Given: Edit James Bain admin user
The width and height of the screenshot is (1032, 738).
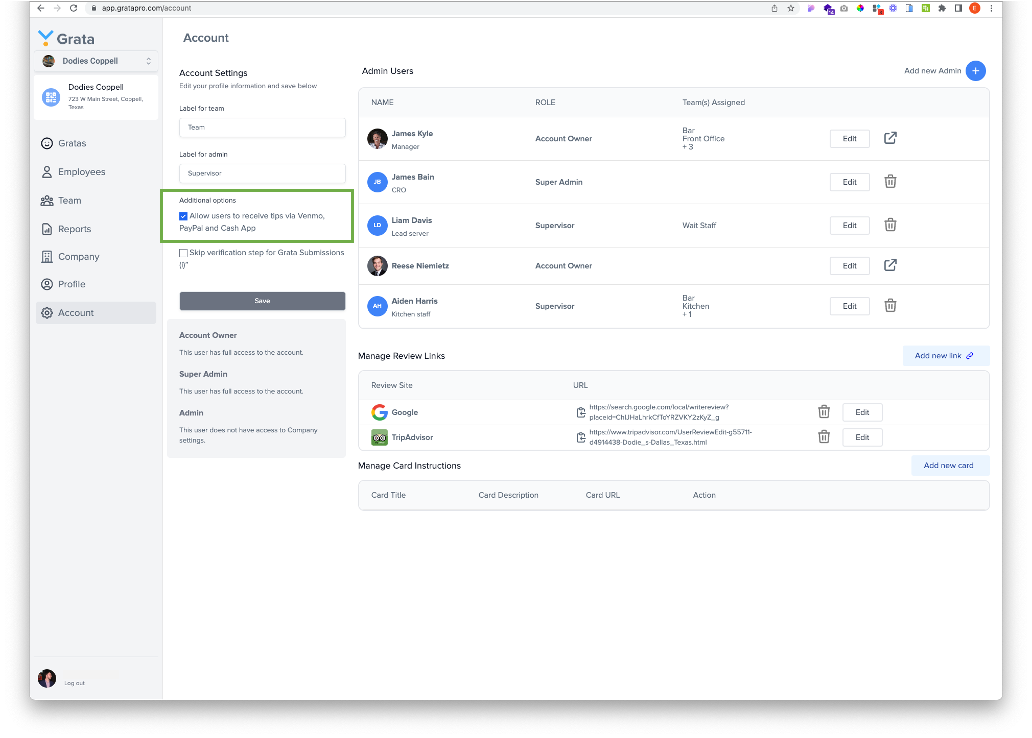Looking at the screenshot, I should 850,182.
